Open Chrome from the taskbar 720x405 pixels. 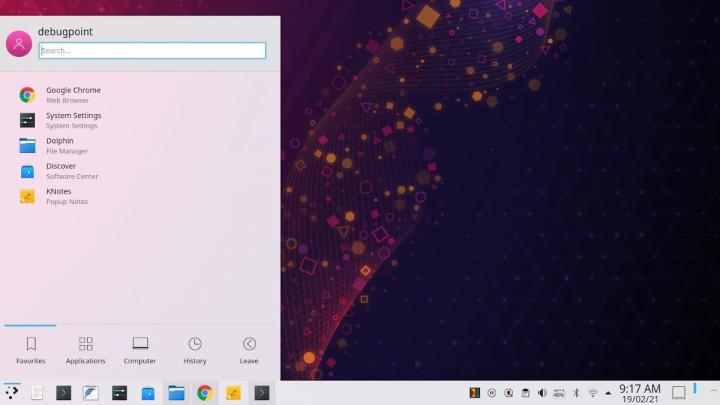[x=204, y=393]
